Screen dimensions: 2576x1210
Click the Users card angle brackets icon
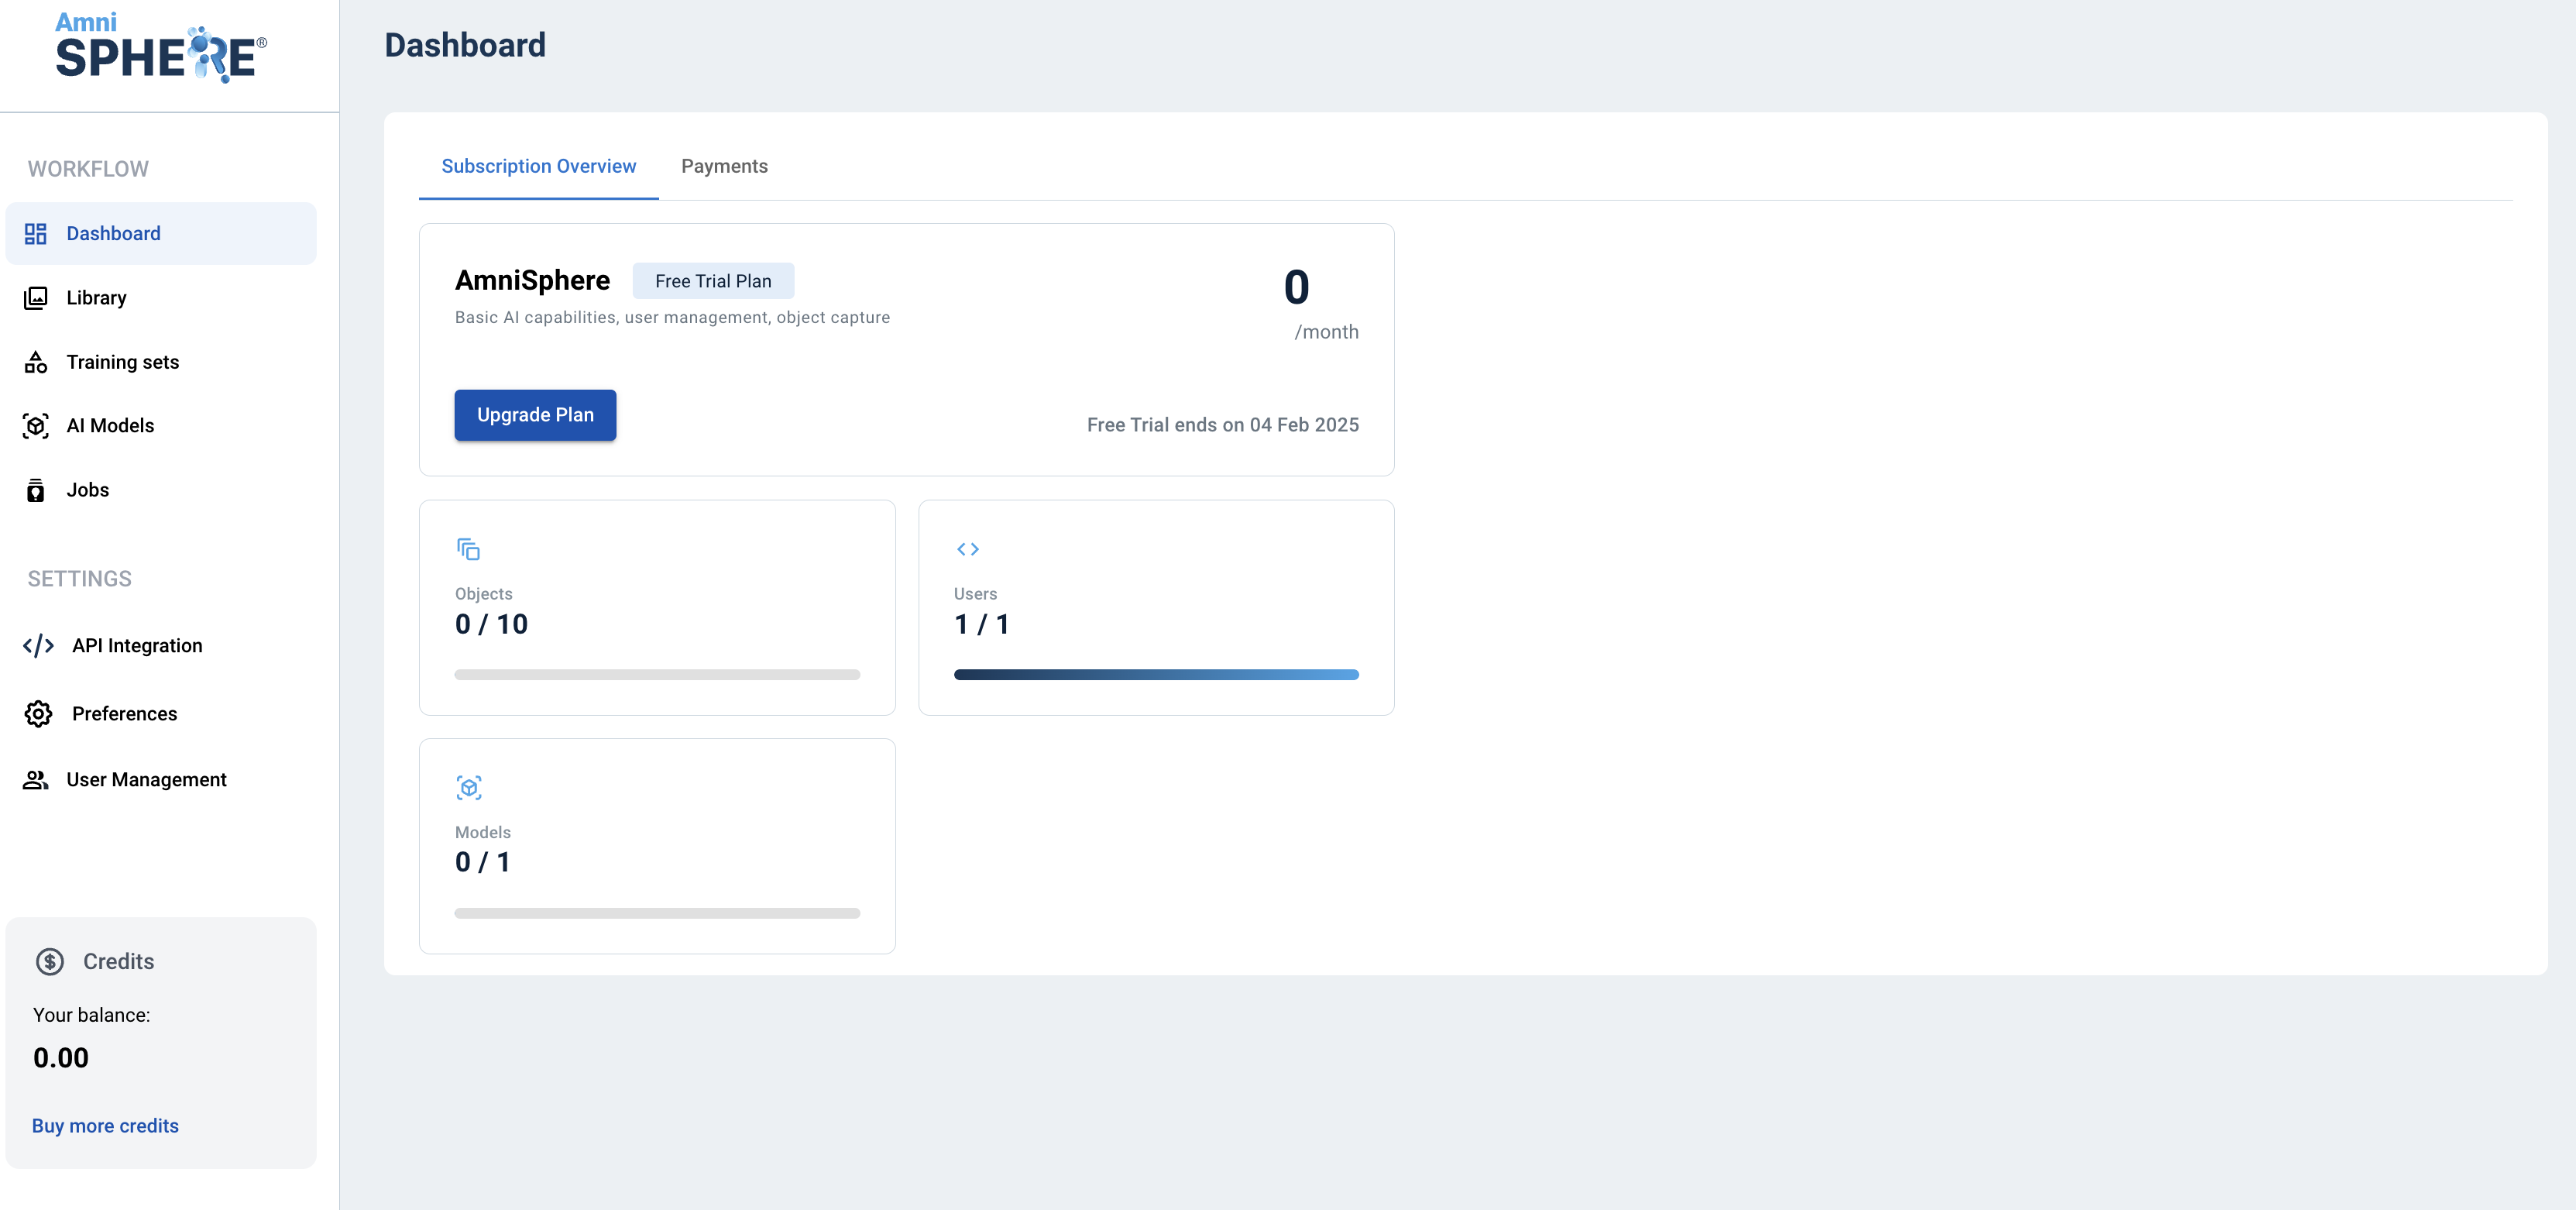pyautogui.click(x=968, y=549)
